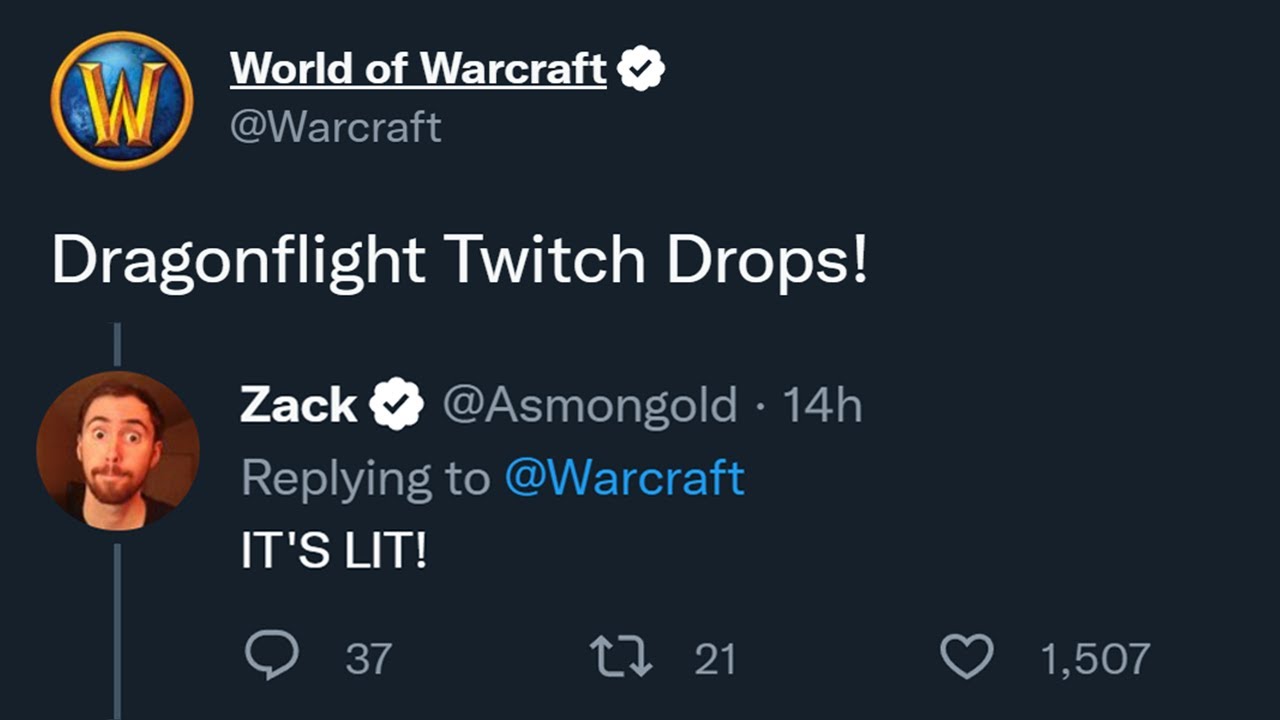1280x720 pixels.
Task: Follow the blue @Warcraft mention link
Action: click(x=624, y=478)
